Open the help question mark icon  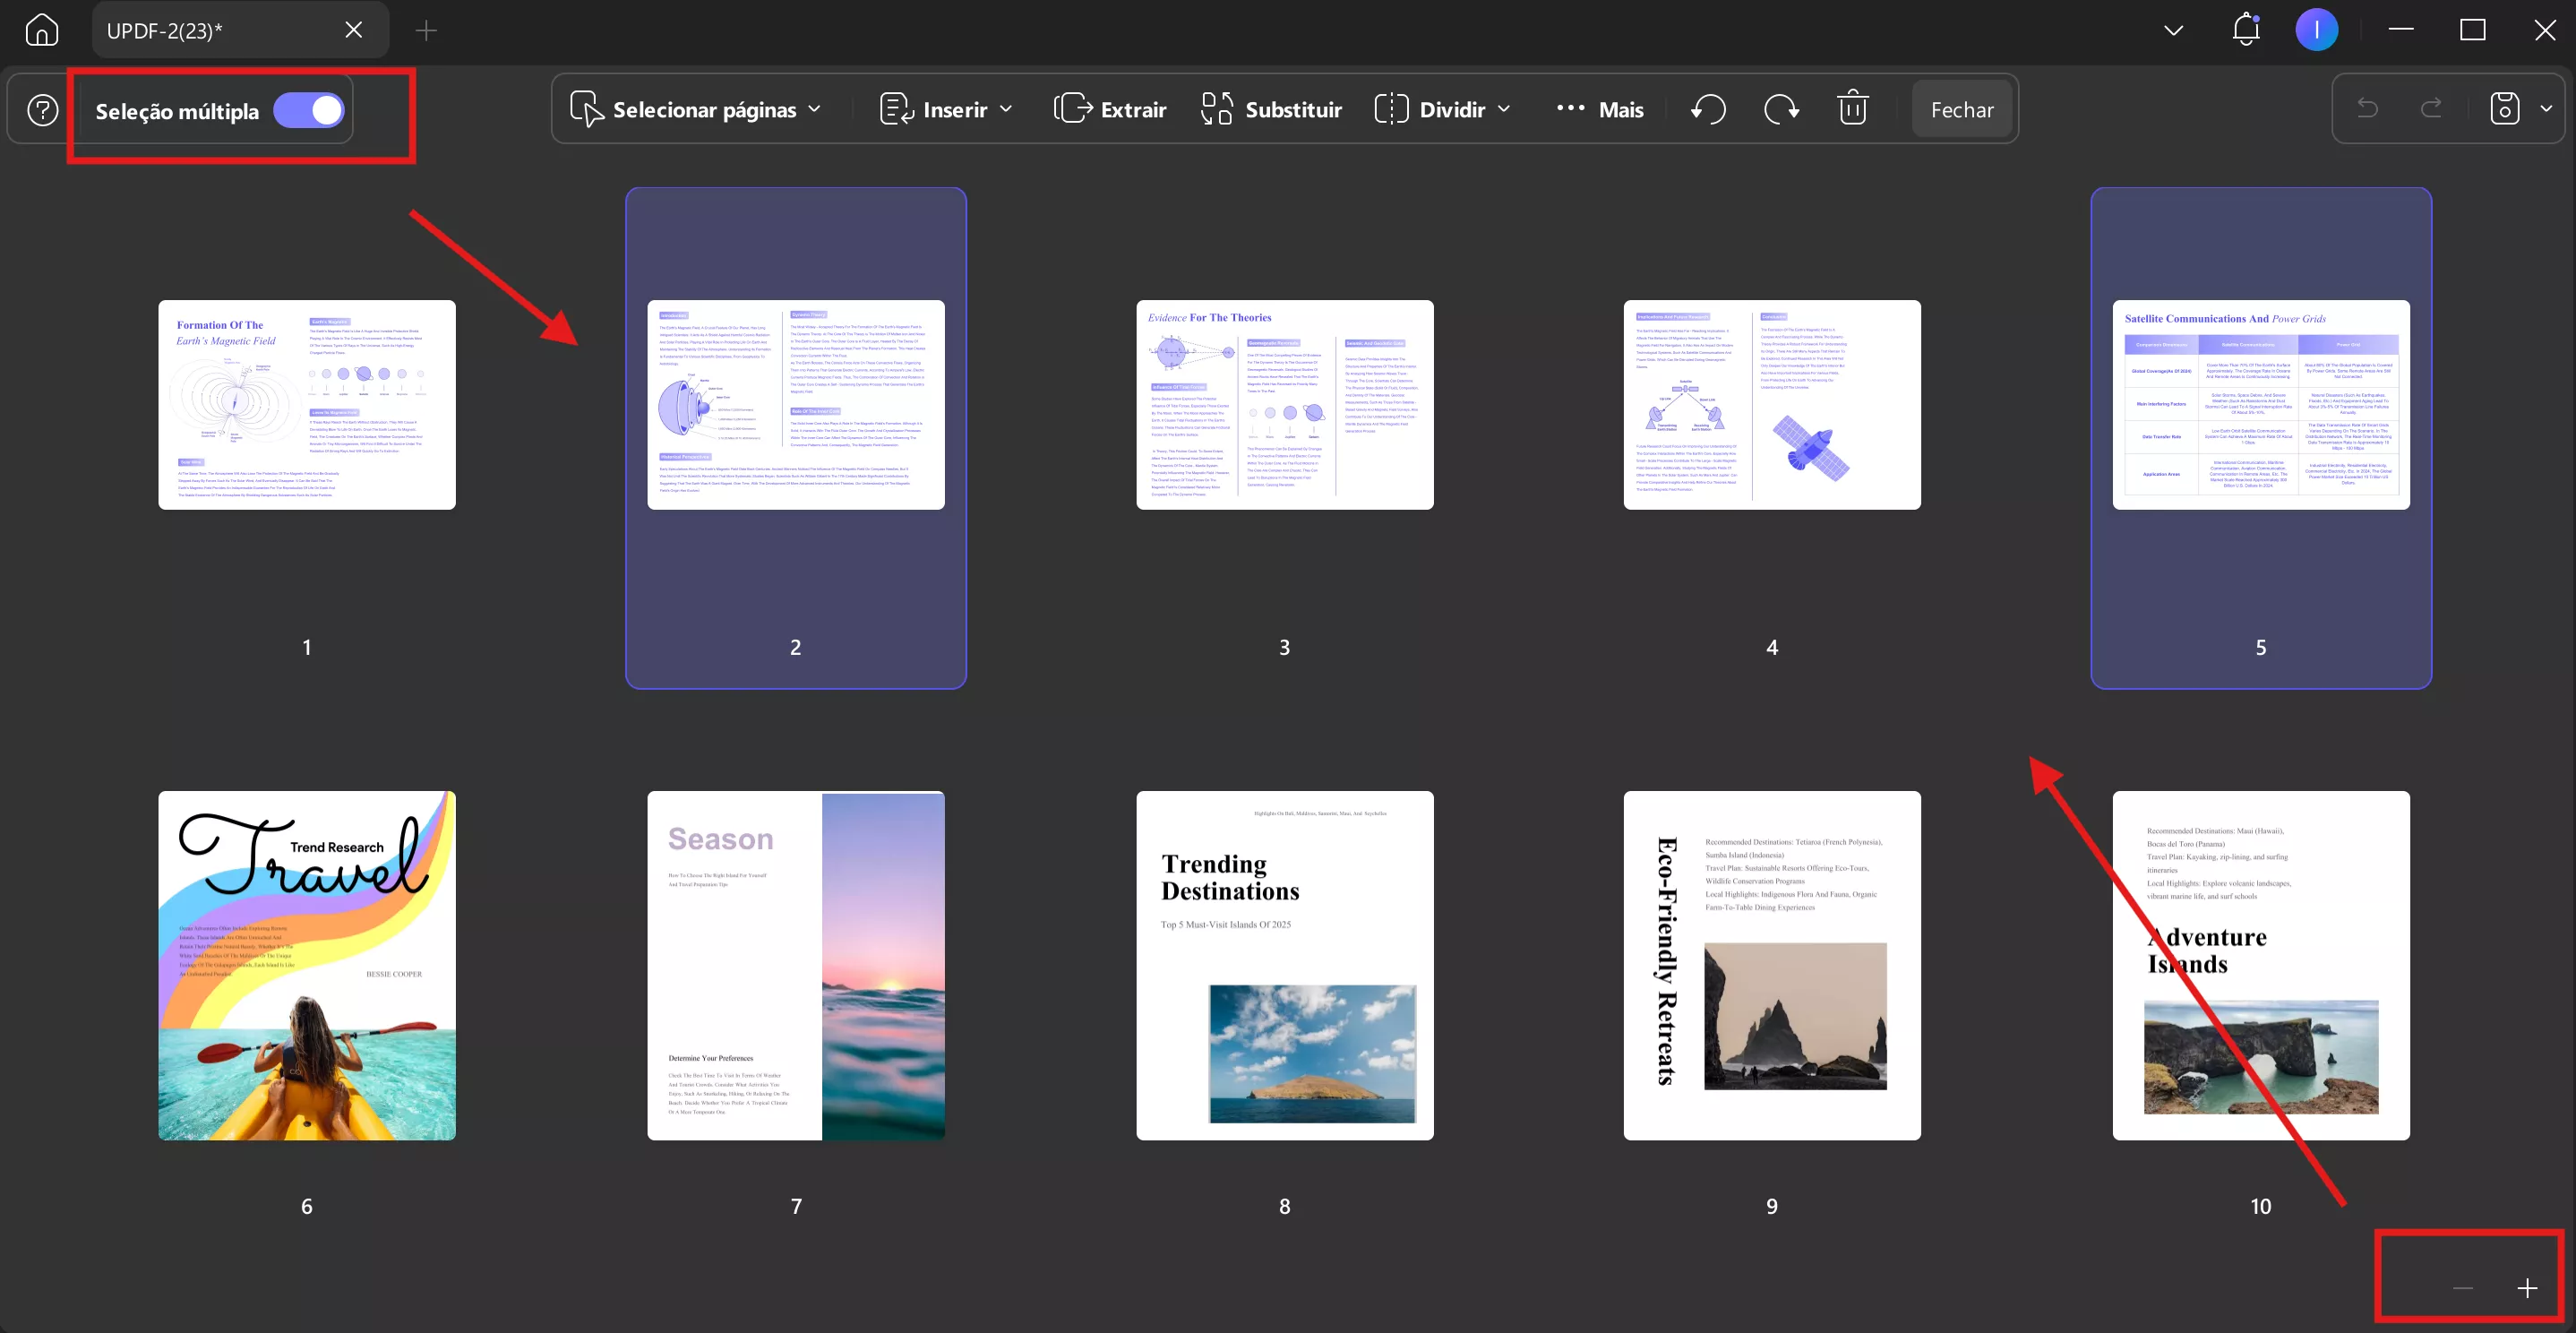click(43, 110)
